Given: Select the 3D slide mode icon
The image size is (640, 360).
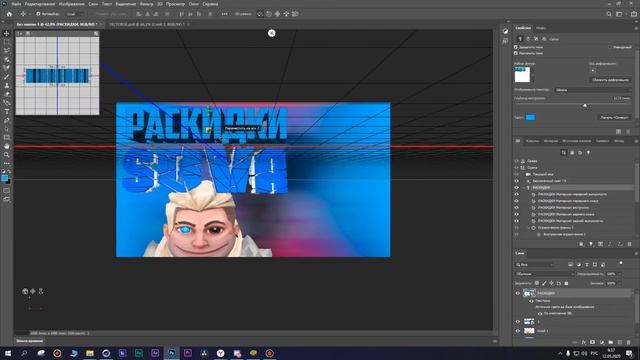Looking at the screenshot, I should point(286,14).
